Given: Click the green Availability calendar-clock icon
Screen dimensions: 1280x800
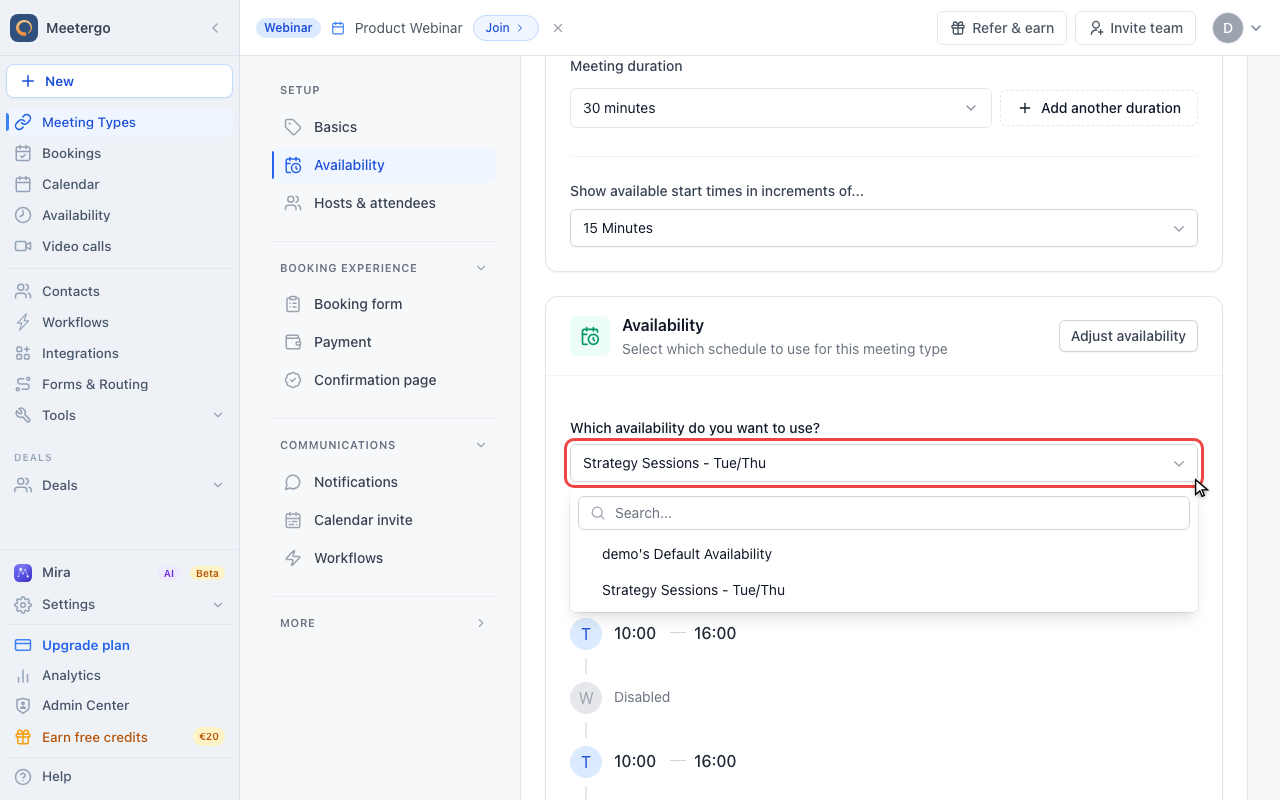Looking at the screenshot, I should (590, 336).
